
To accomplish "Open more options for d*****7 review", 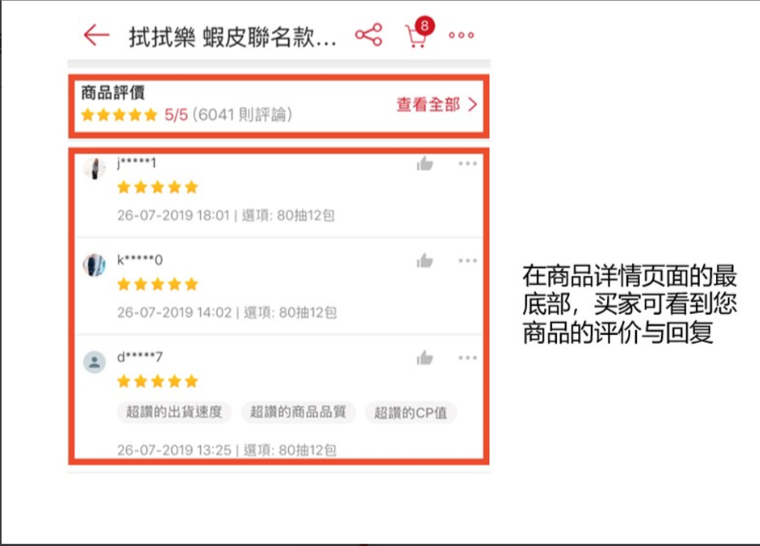I will (x=468, y=357).
